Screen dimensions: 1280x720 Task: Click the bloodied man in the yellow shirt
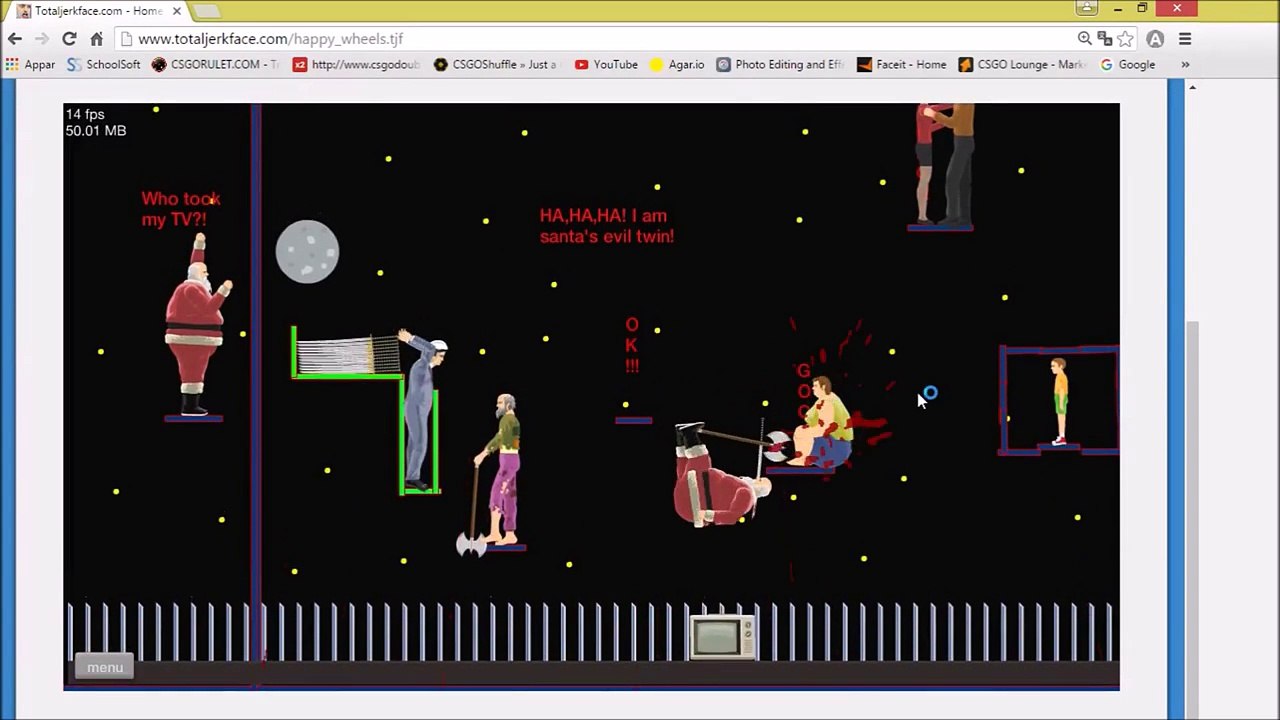pos(823,423)
